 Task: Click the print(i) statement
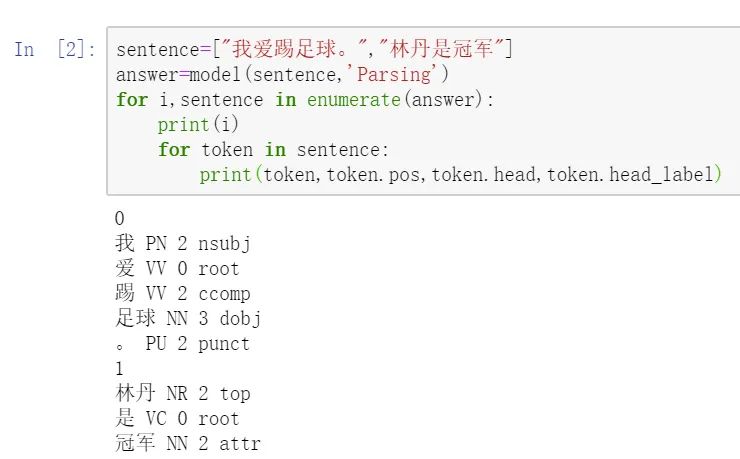pyautogui.click(x=199, y=125)
